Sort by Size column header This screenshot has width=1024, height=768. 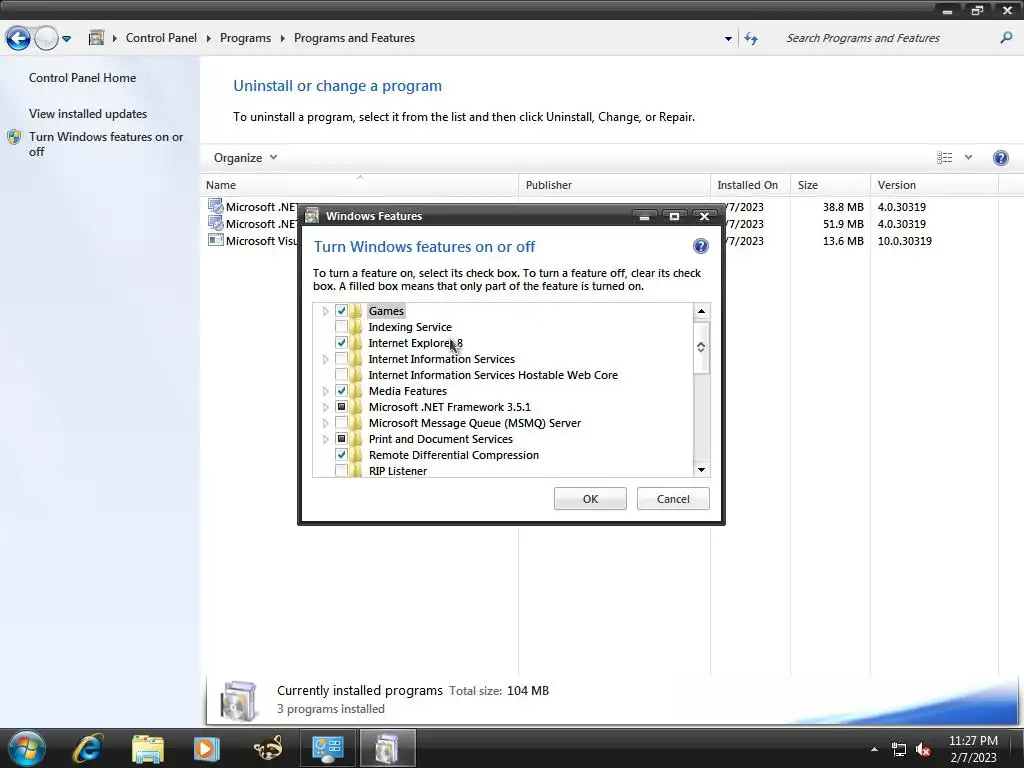(830, 185)
